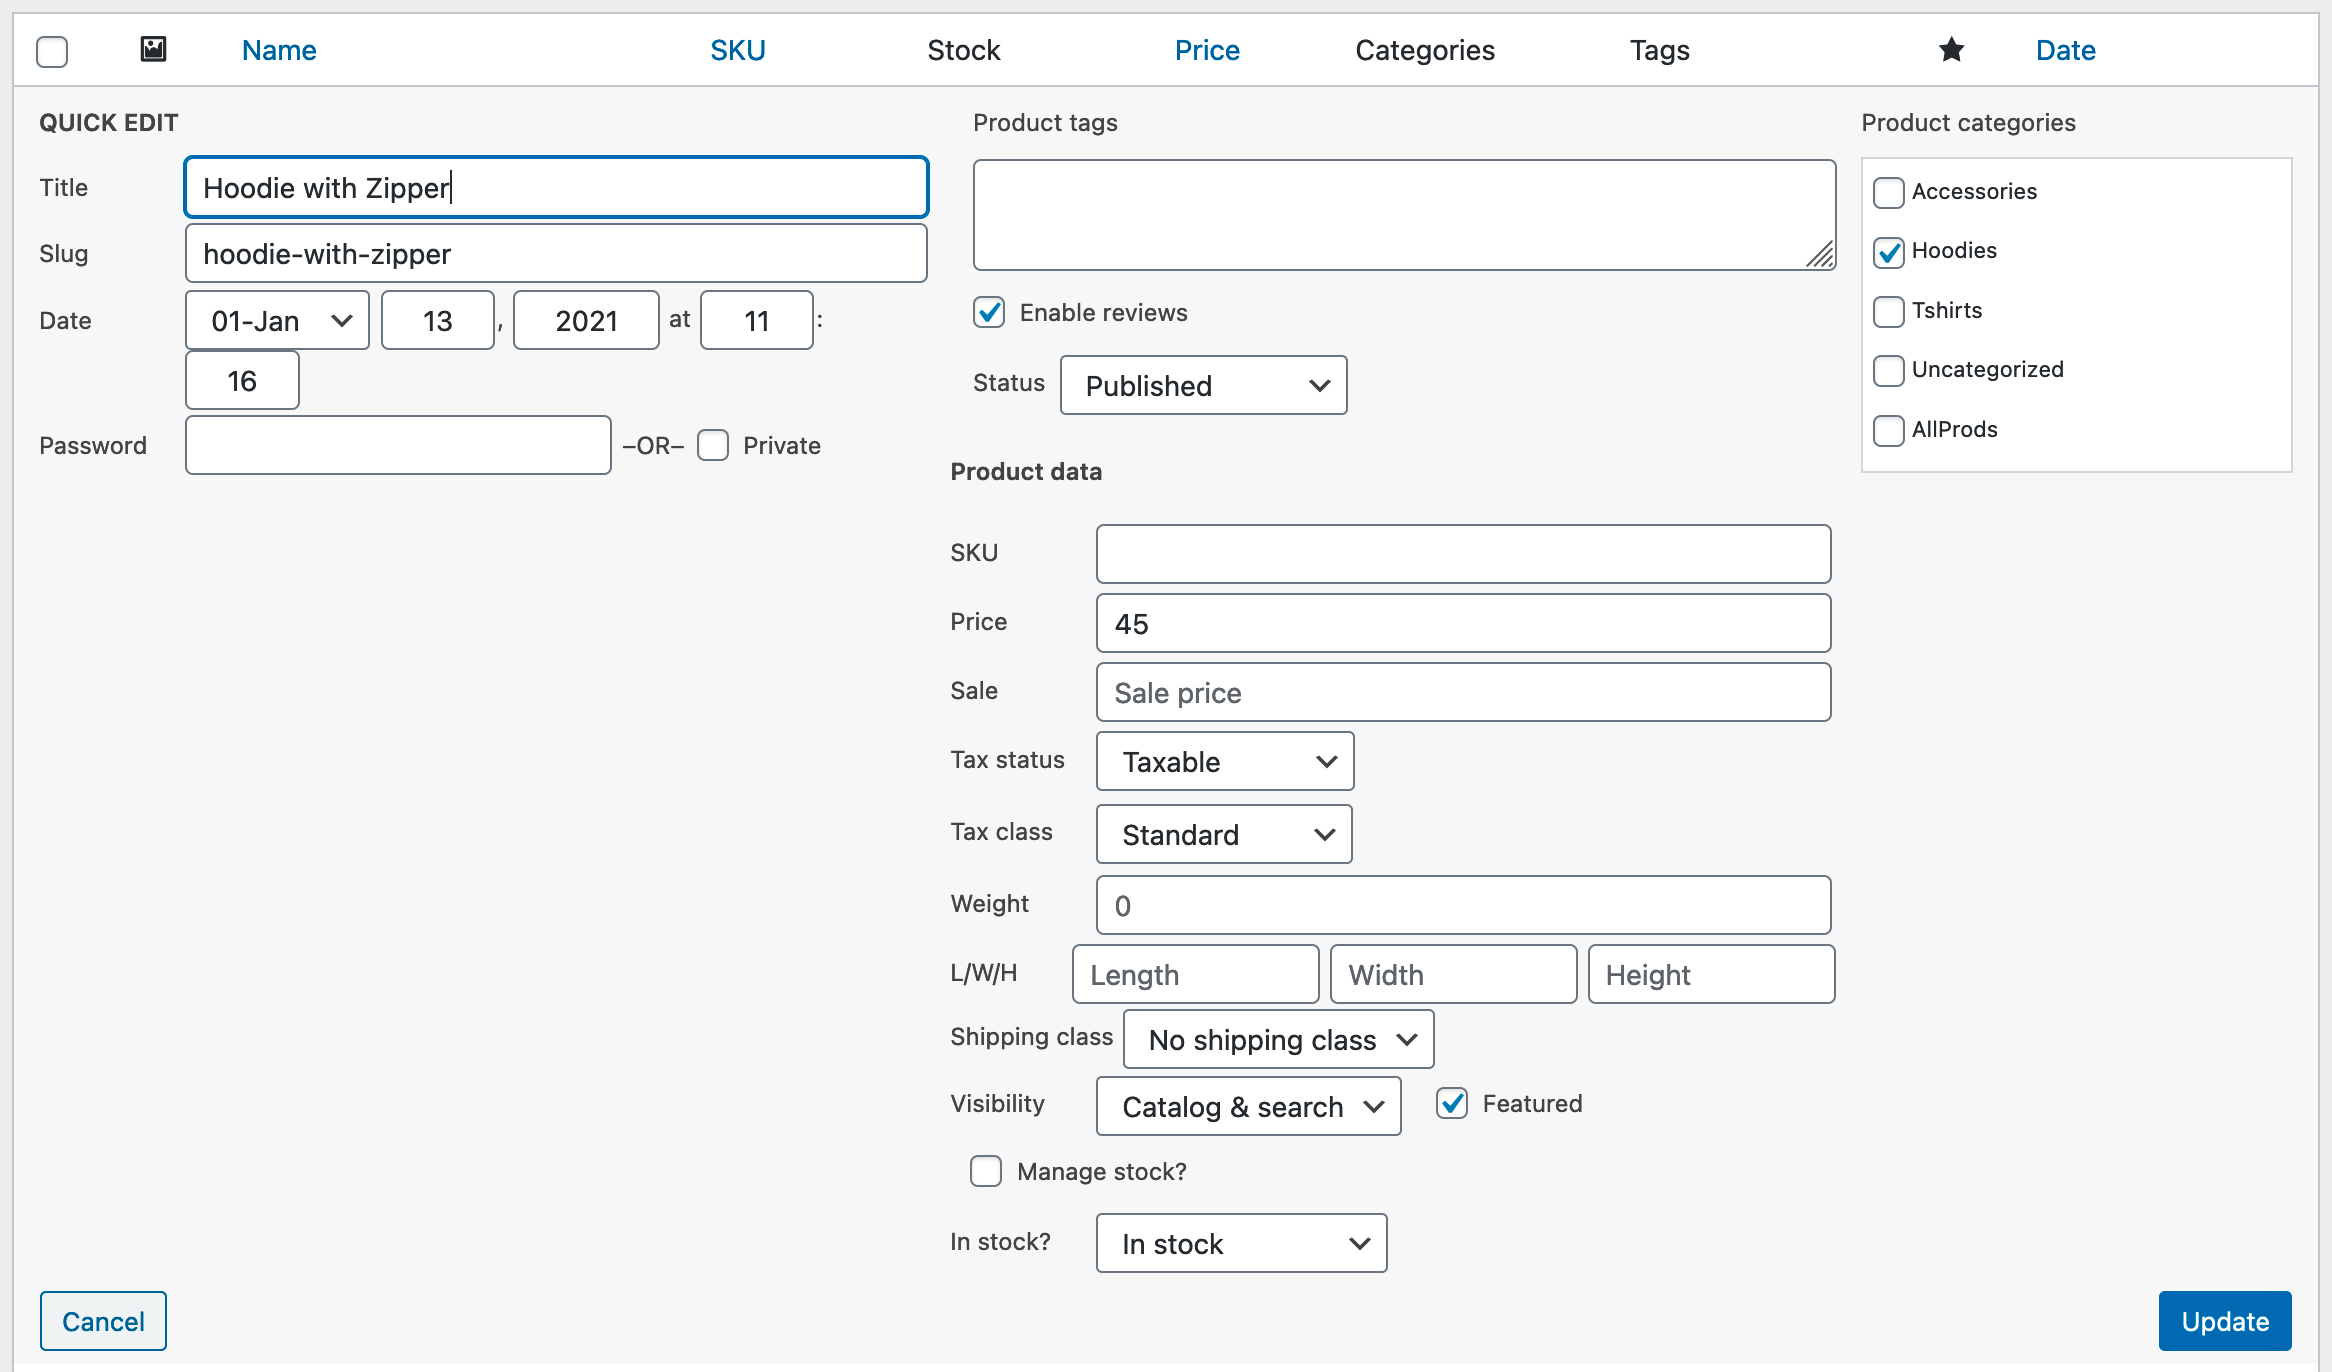This screenshot has height=1372, width=2332.
Task: Click the media image column icon
Action: tap(155, 49)
